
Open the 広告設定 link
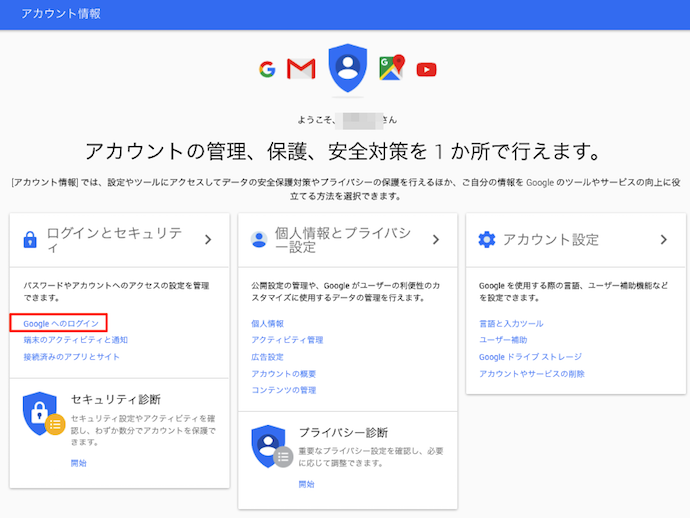click(268, 357)
